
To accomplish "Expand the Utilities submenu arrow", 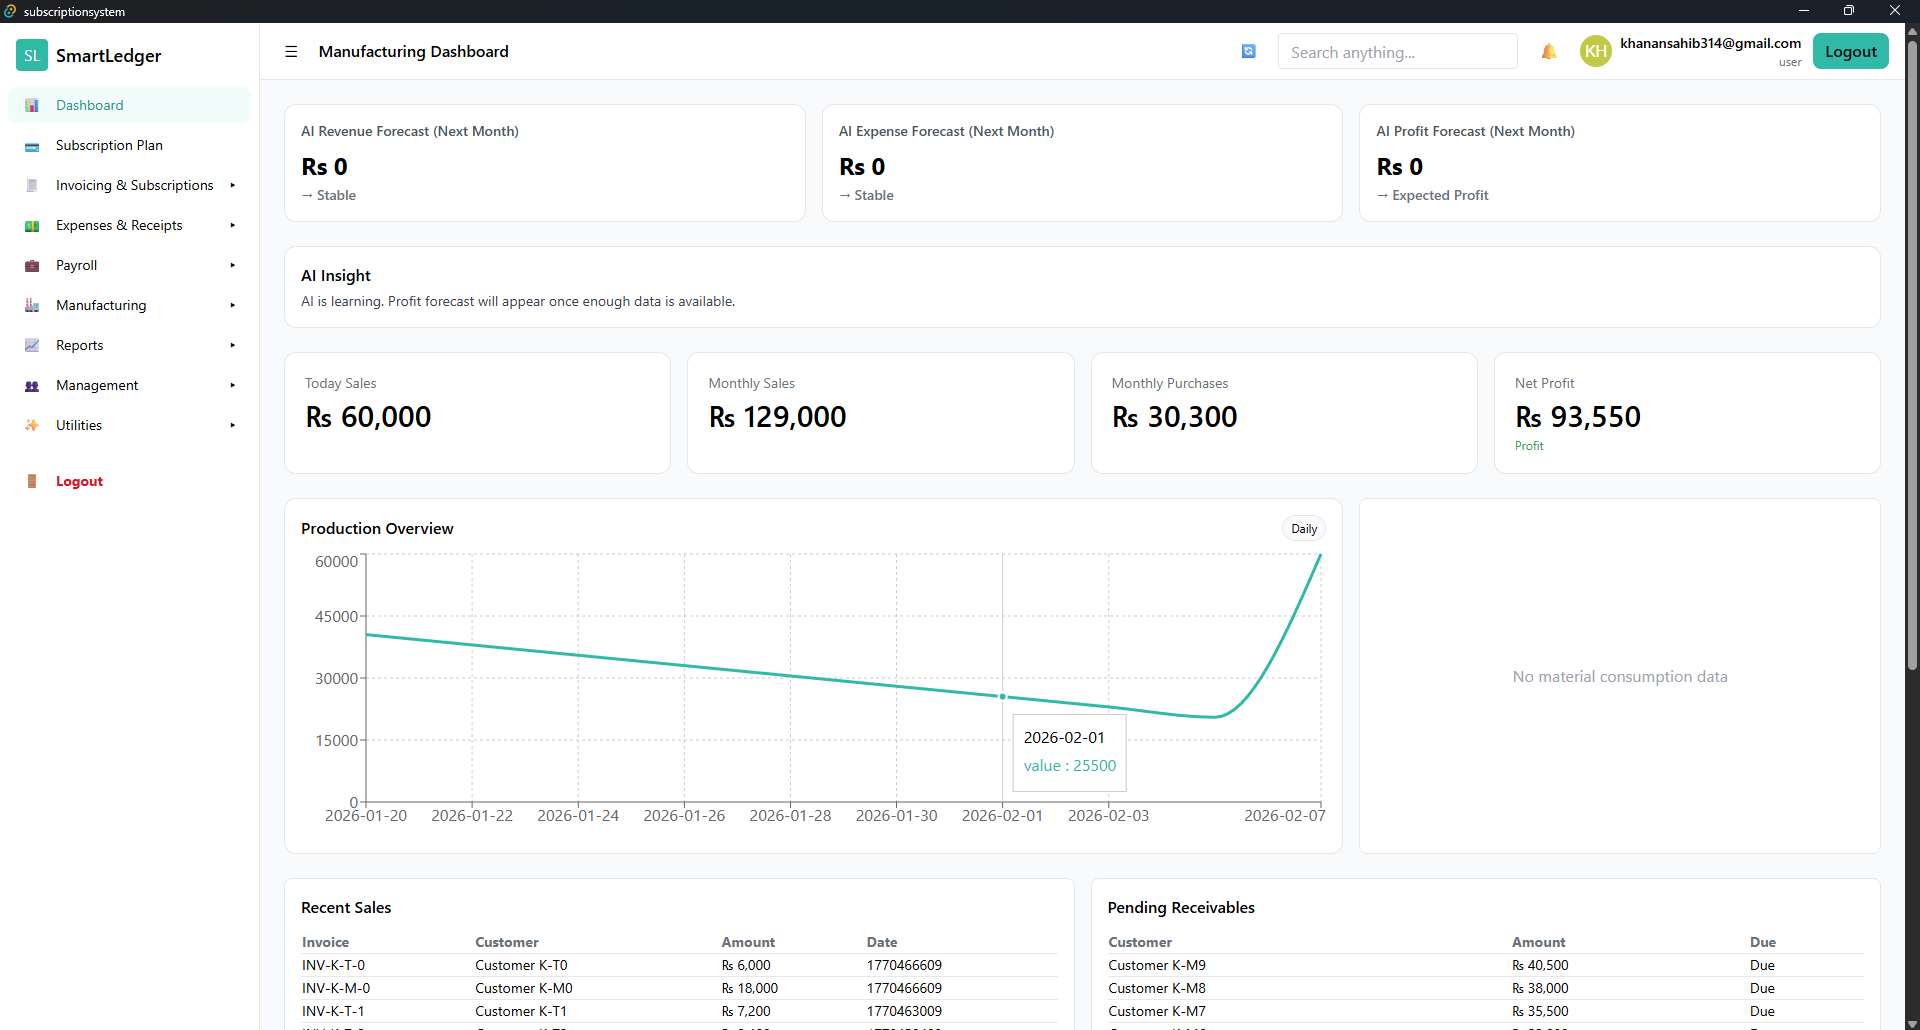I will pos(233,425).
